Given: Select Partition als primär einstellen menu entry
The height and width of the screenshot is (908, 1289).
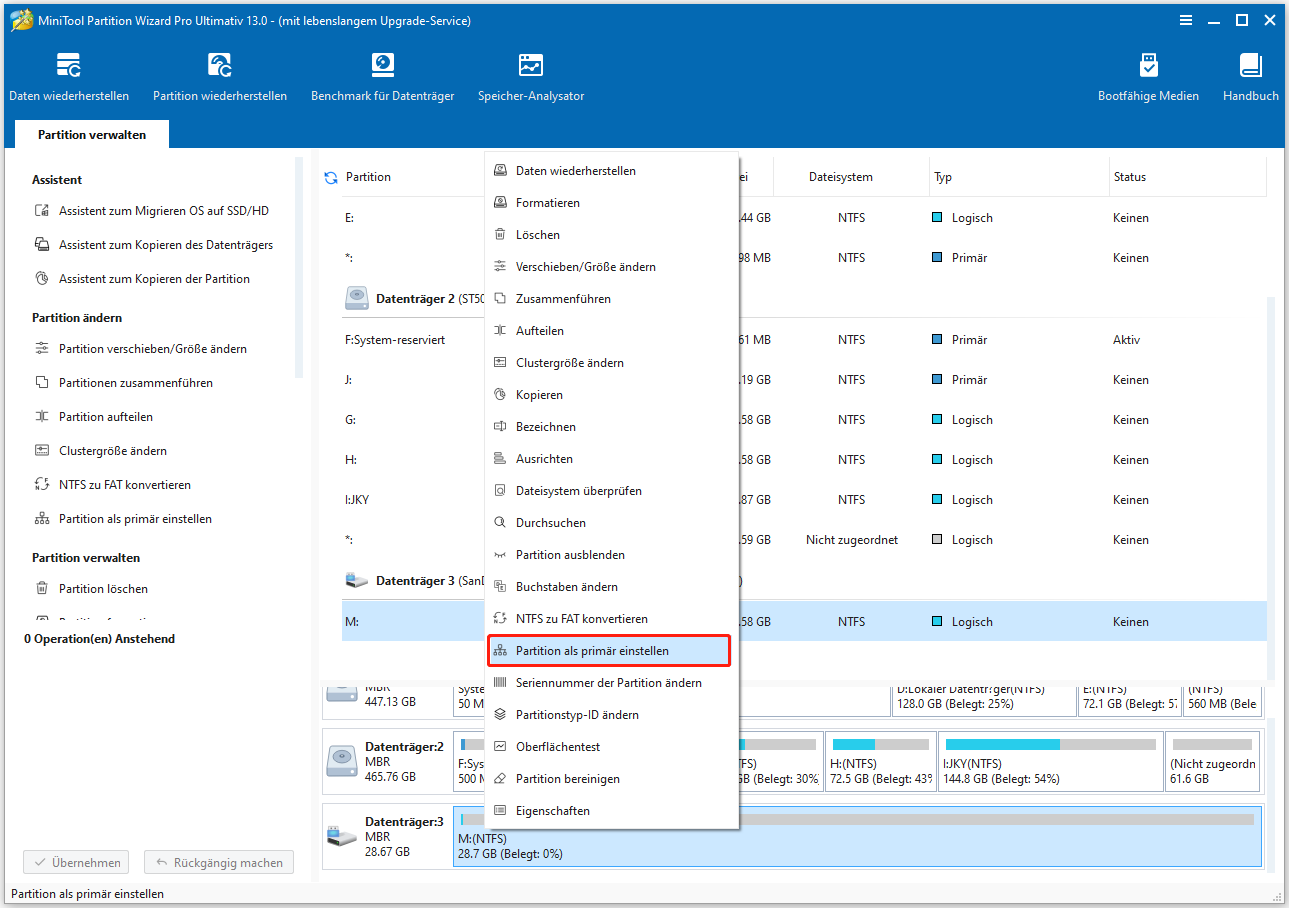Looking at the screenshot, I should pos(592,651).
